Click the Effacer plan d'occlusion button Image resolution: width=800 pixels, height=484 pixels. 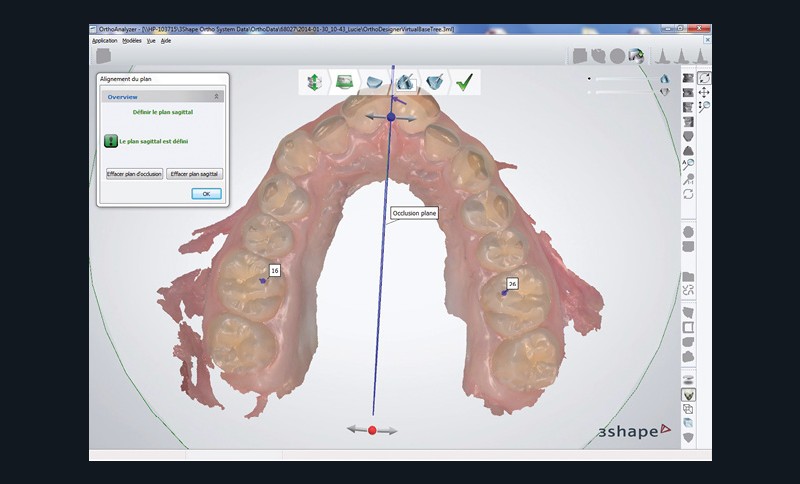(134, 174)
